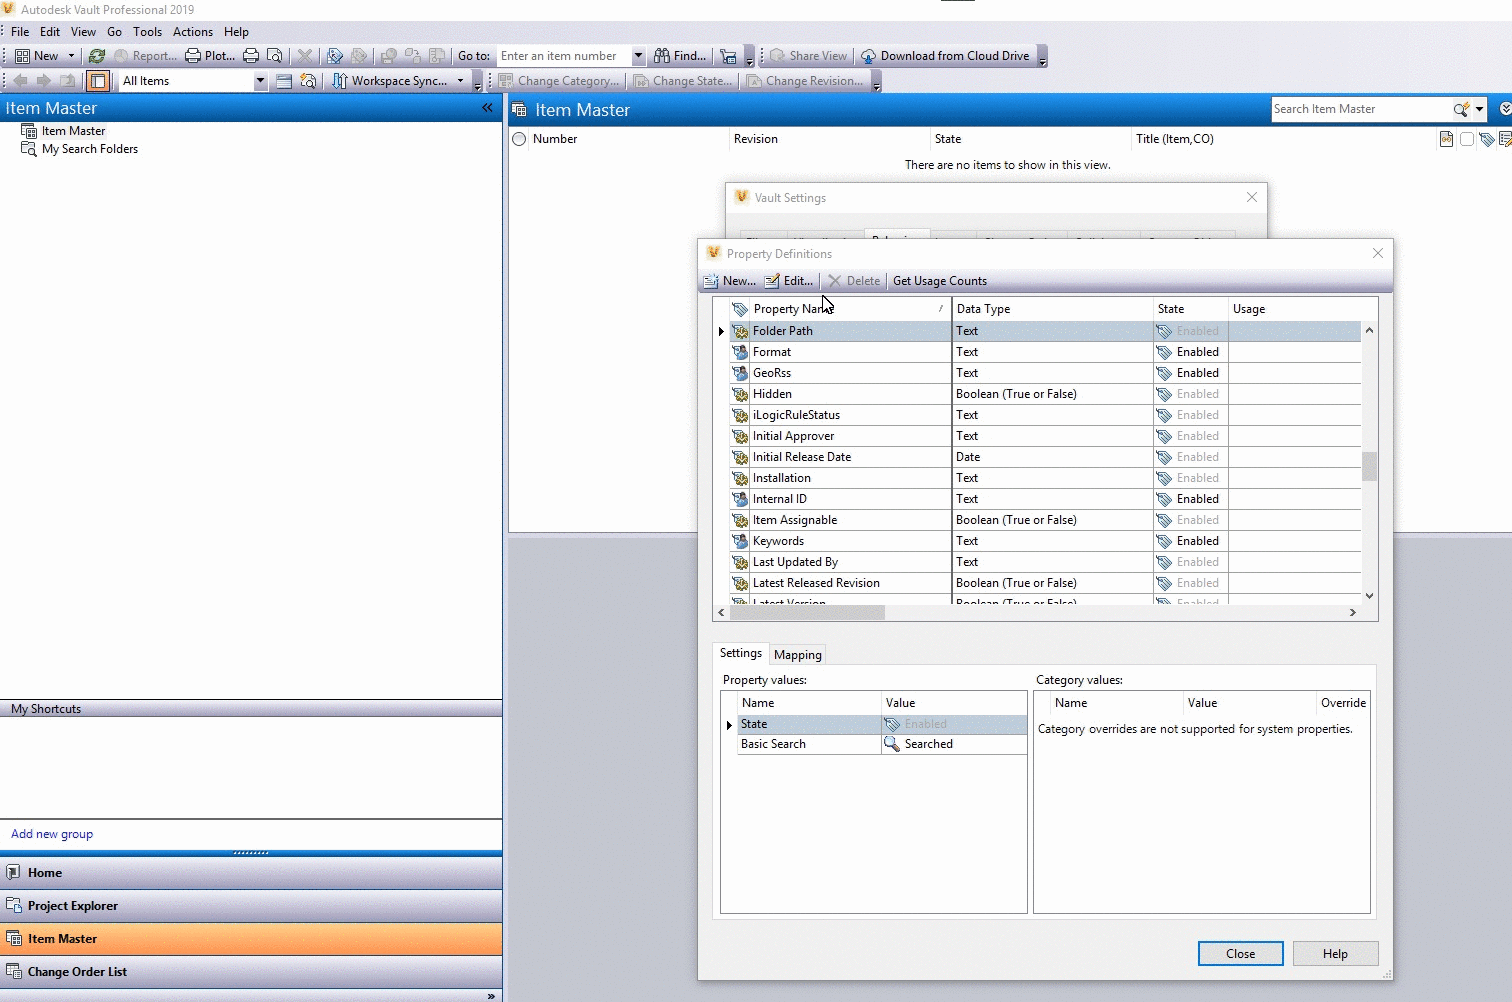Click the search folder icon in second toolbar
The width and height of the screenshot is (1512, 1002).
coord(308,81)
